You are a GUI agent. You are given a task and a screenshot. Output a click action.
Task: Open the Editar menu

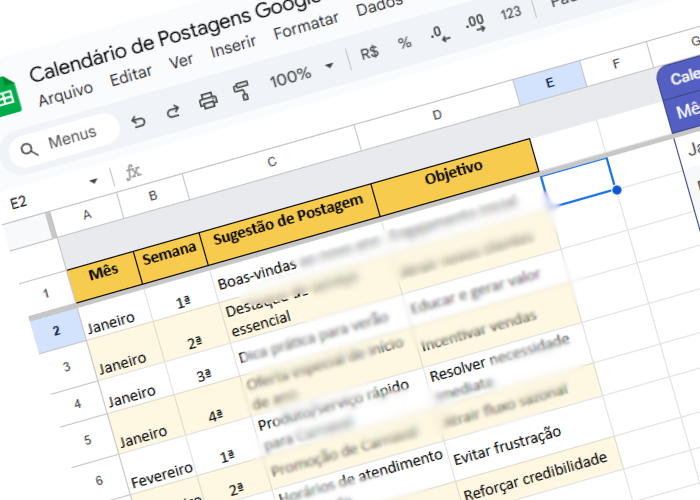(x=131, y=75)
